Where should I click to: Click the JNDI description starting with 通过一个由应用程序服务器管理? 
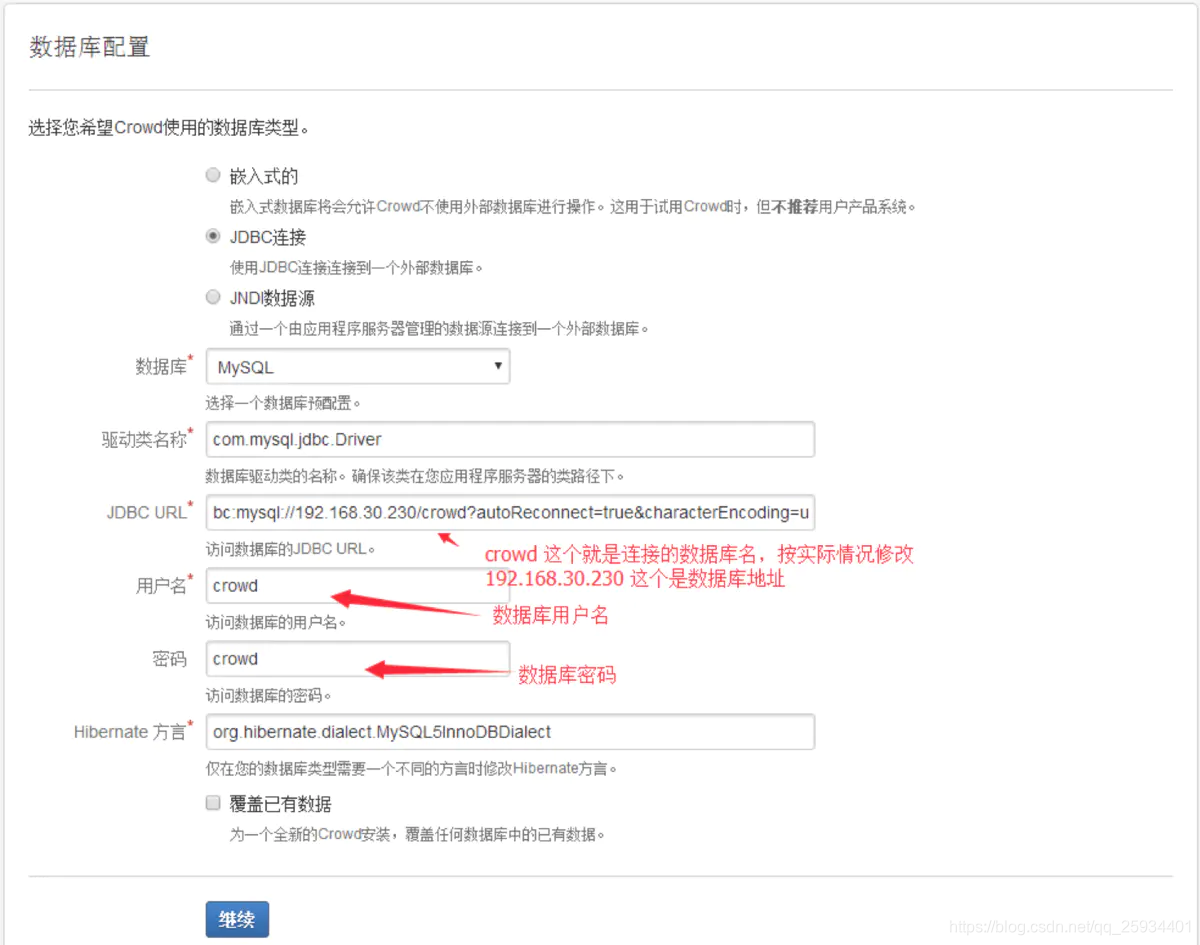point(439,328)
